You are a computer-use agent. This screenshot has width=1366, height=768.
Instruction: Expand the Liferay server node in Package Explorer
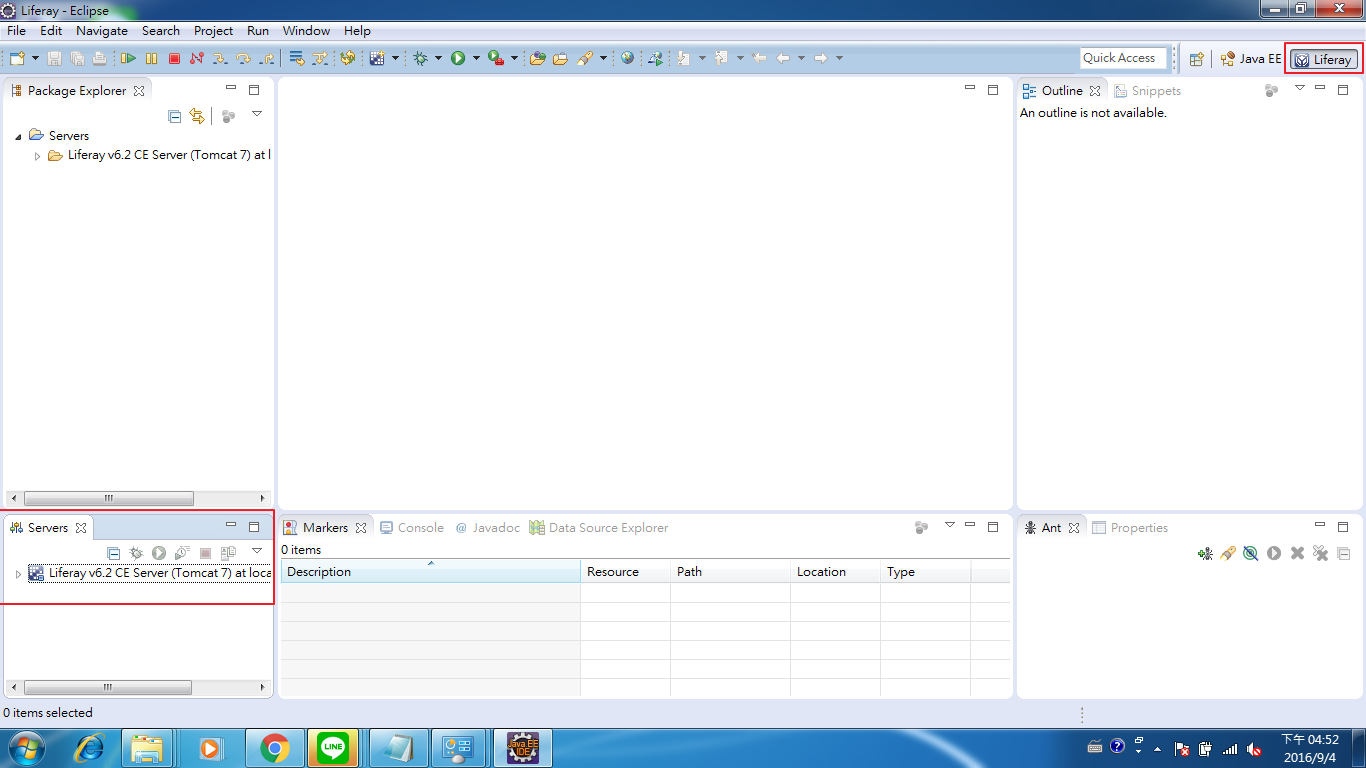[38, 156]
